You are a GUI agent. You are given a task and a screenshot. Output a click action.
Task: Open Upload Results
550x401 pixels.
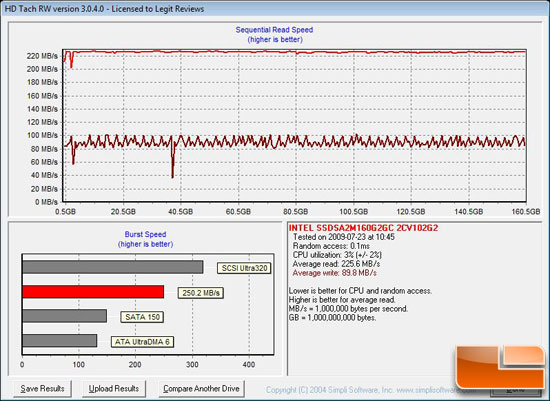[114, 389]
